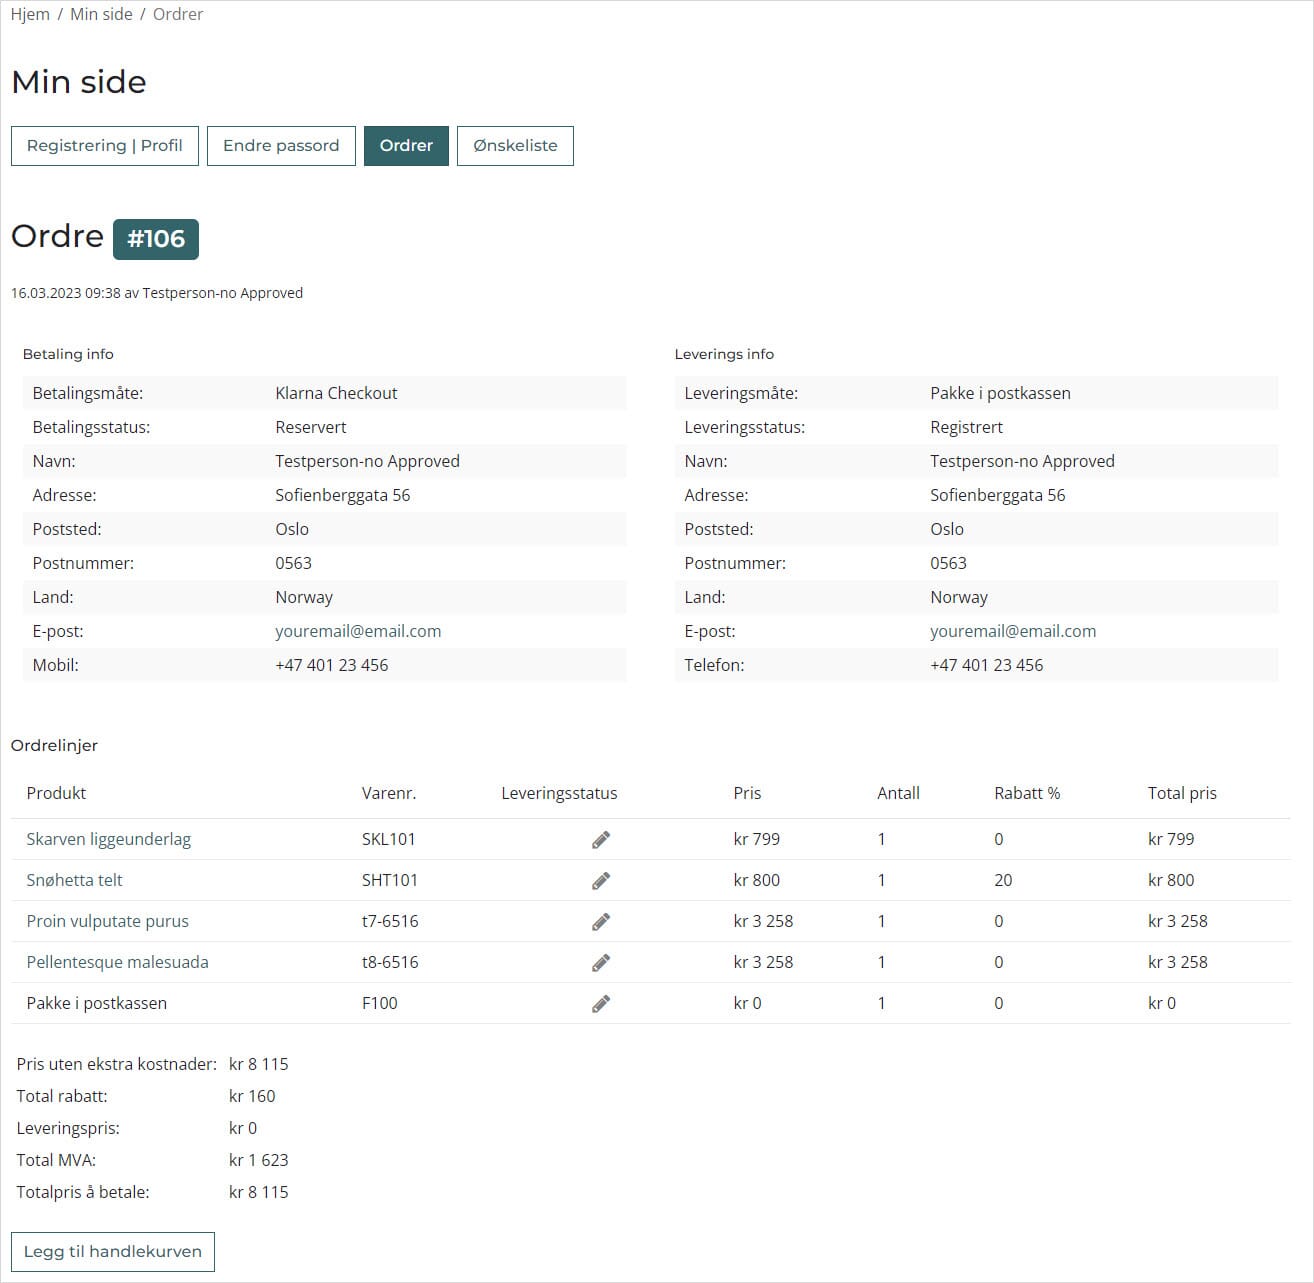Switch to Endre passord tab
Image resolution: width=1314 pixels, height=1283 pixels.
(281, 146)
